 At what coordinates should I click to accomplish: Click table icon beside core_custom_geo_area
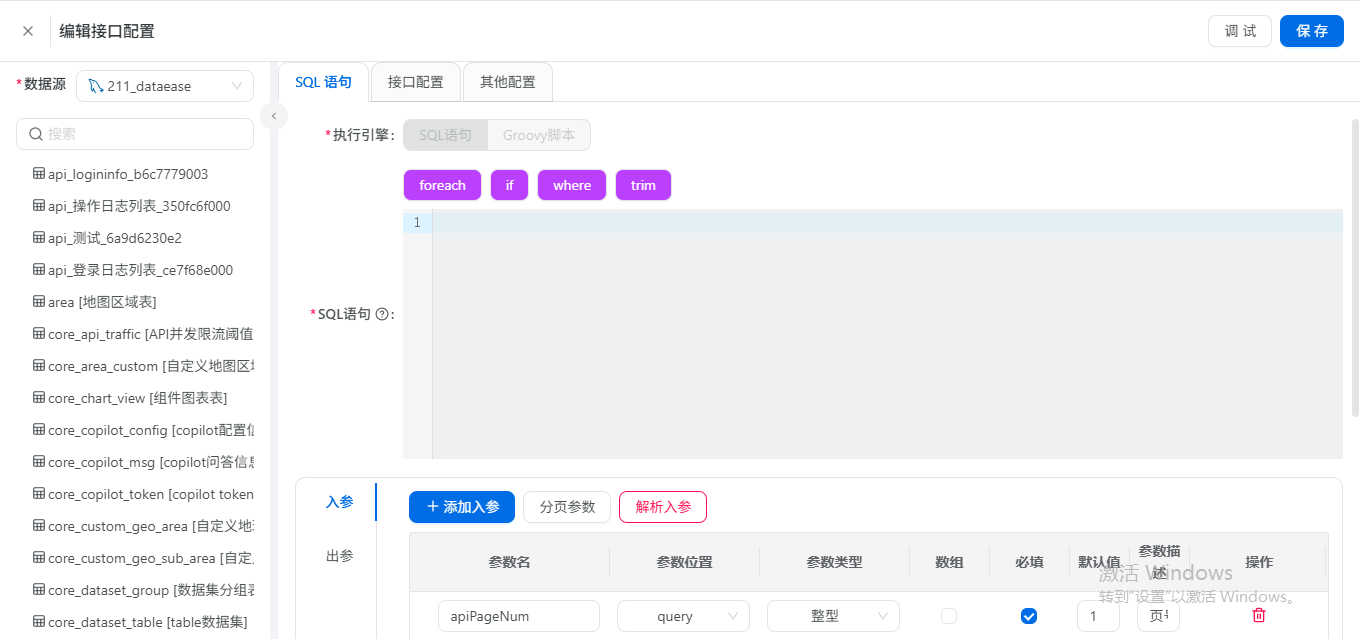[39, 526]
